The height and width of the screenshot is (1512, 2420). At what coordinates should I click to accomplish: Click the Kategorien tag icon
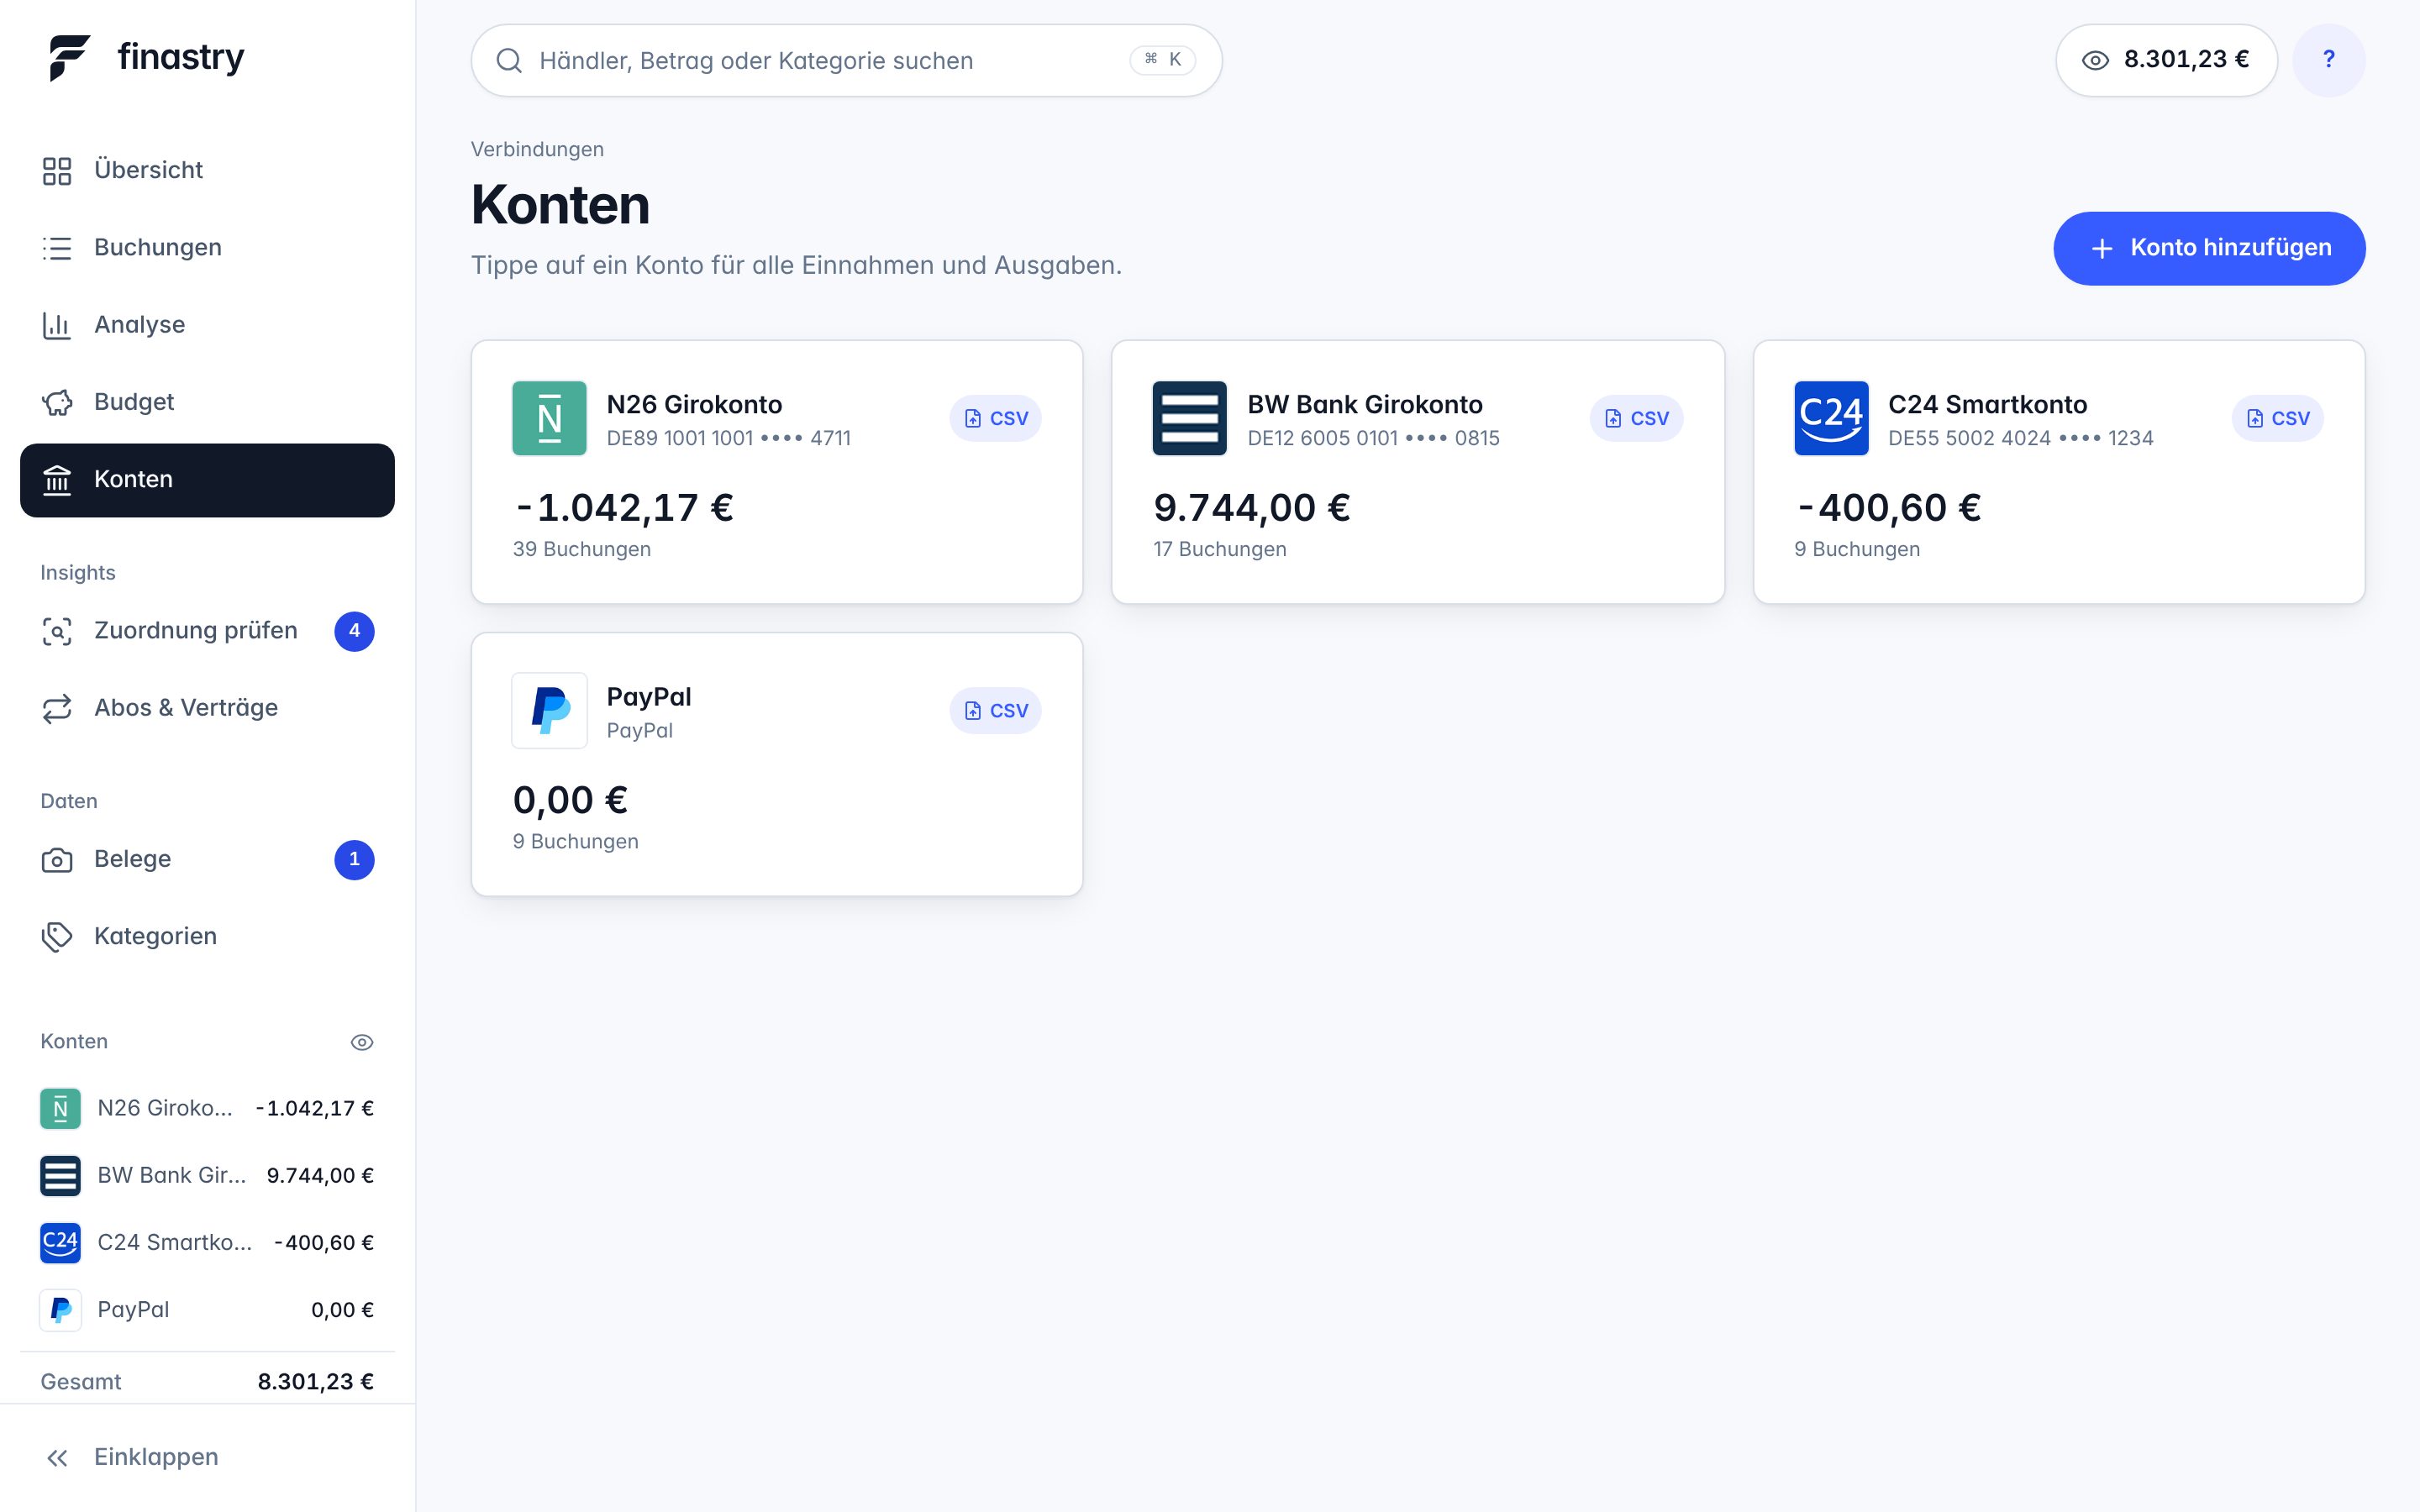pyautogui.click(x=57, y=937)
